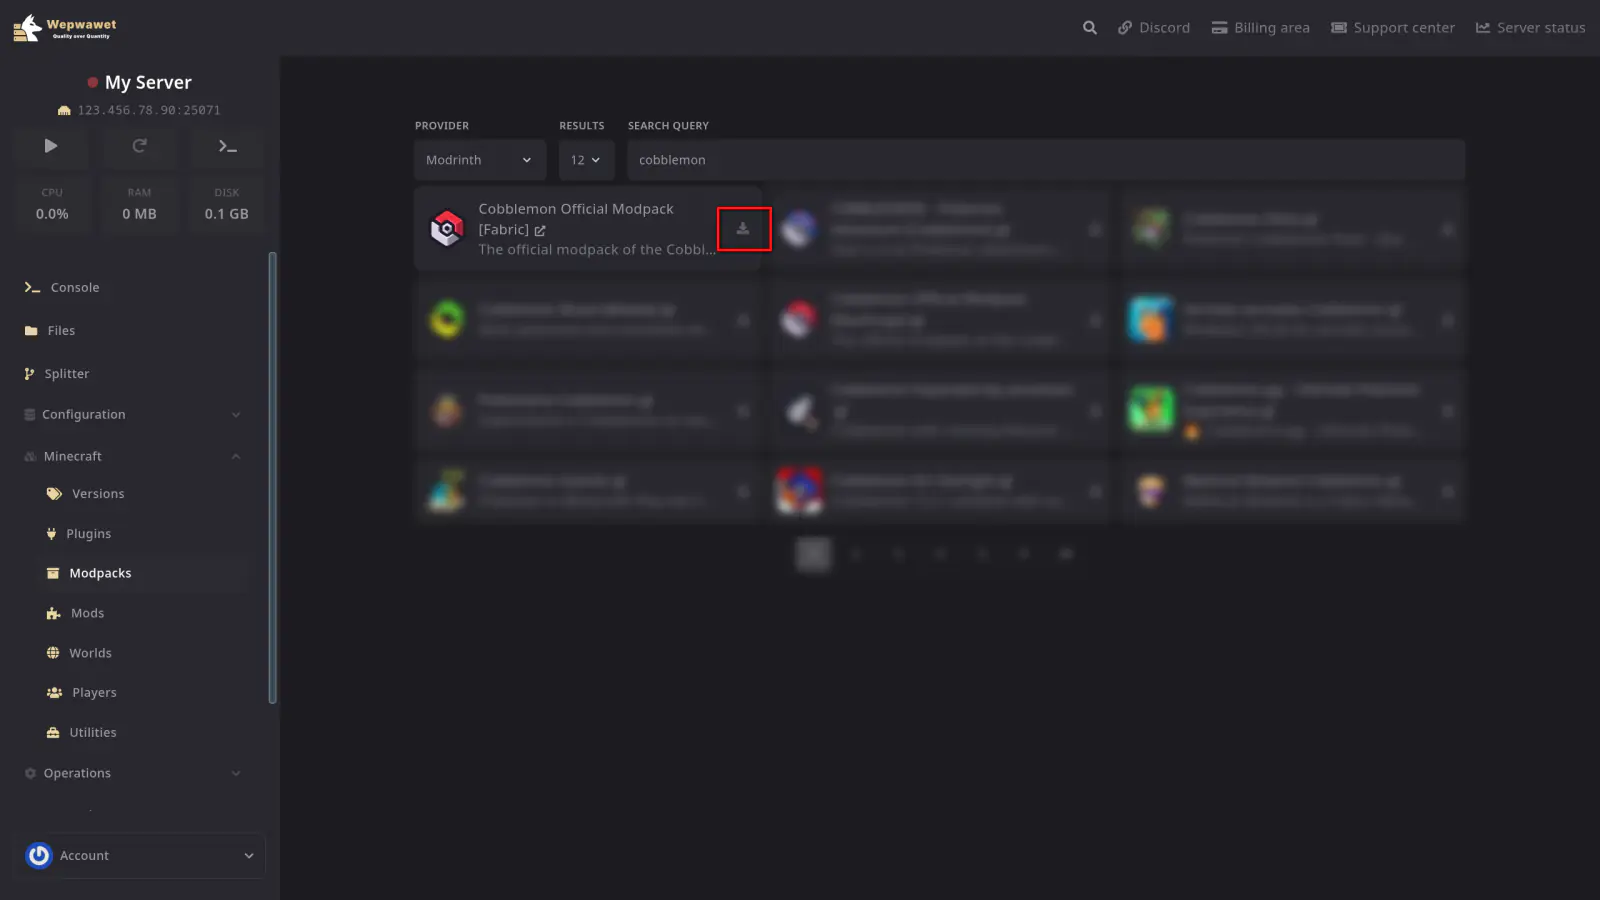Click the search magnifier icon in top bar
The image size is (1600, 900).
1089,28
